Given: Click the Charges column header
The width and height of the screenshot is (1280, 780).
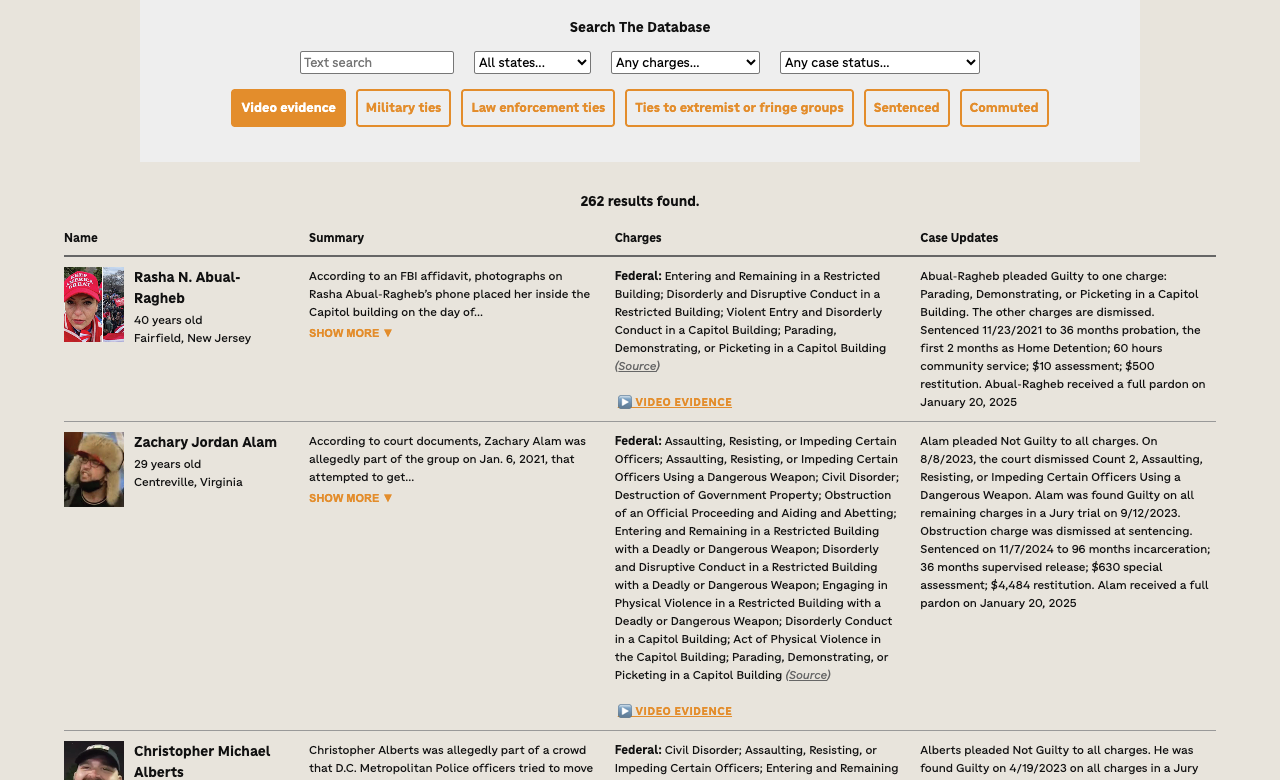Looking at the screenshot, I should pos(638,238).
